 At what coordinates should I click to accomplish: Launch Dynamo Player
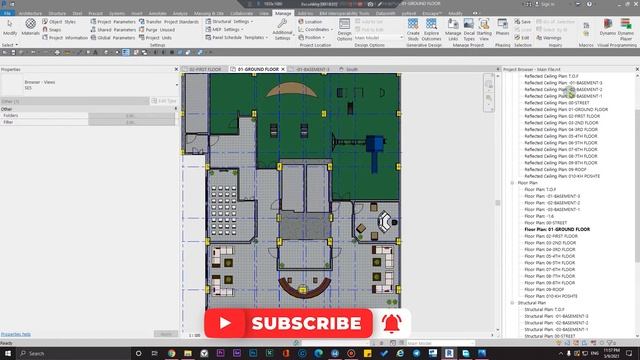coord(625,29)
